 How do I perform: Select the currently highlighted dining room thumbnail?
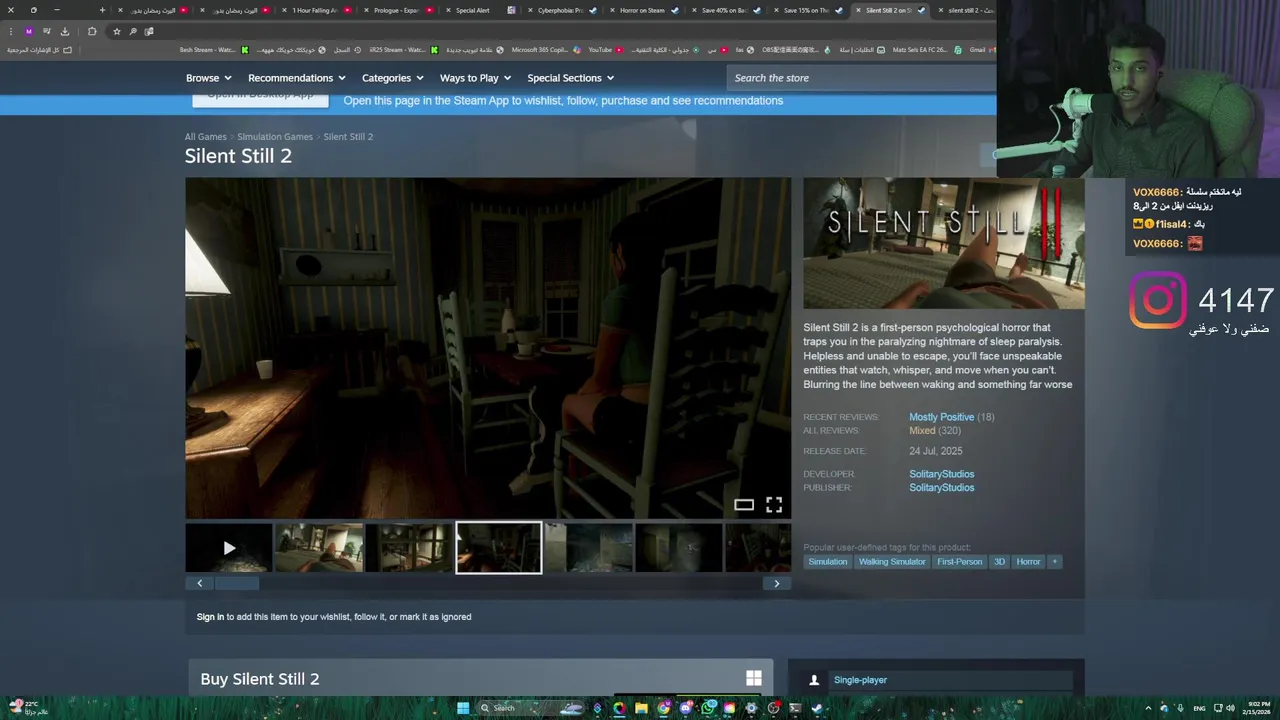[498, 548]
